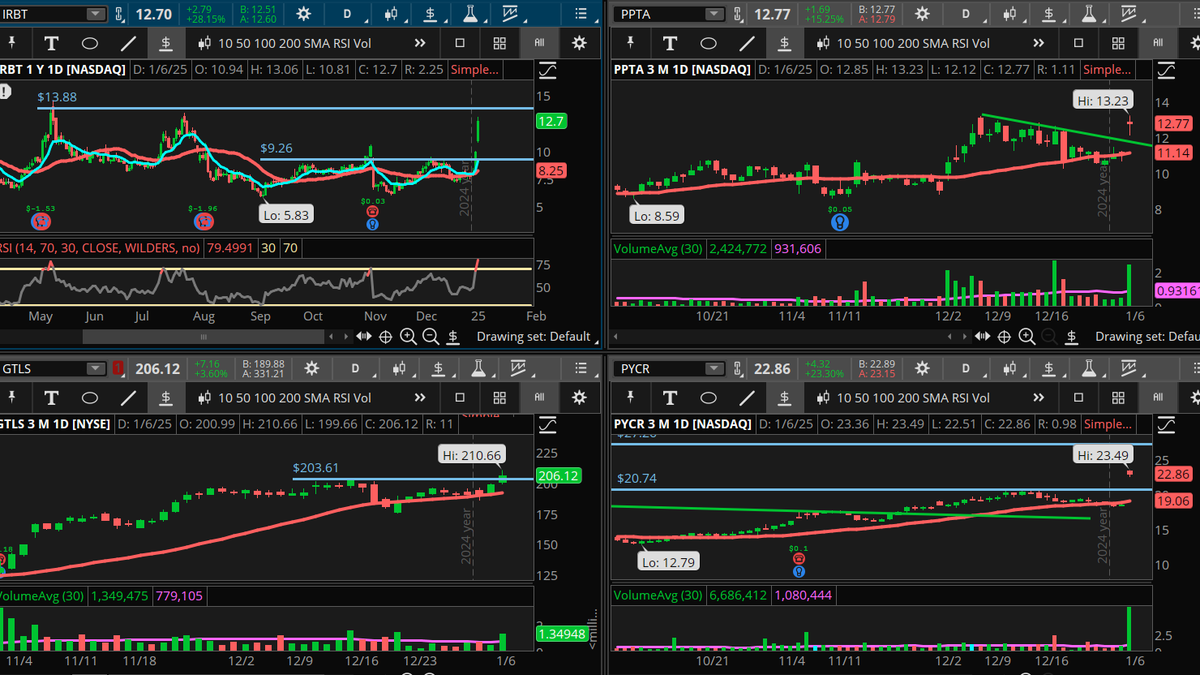Expand the double-chevron more tools in IRBT toolbar

[x=419, y=43]
